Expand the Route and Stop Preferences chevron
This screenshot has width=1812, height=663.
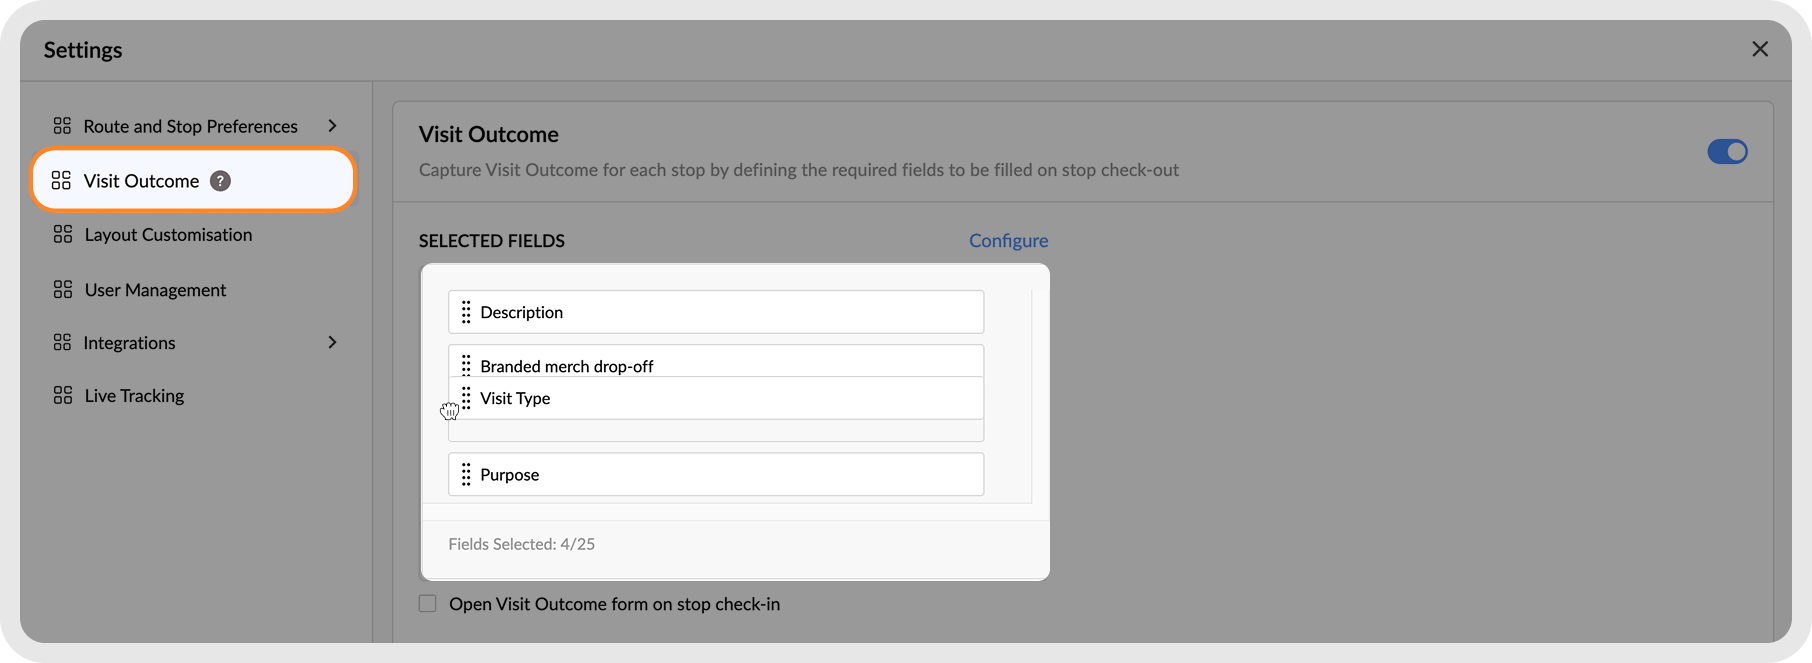tap(333, 126)
